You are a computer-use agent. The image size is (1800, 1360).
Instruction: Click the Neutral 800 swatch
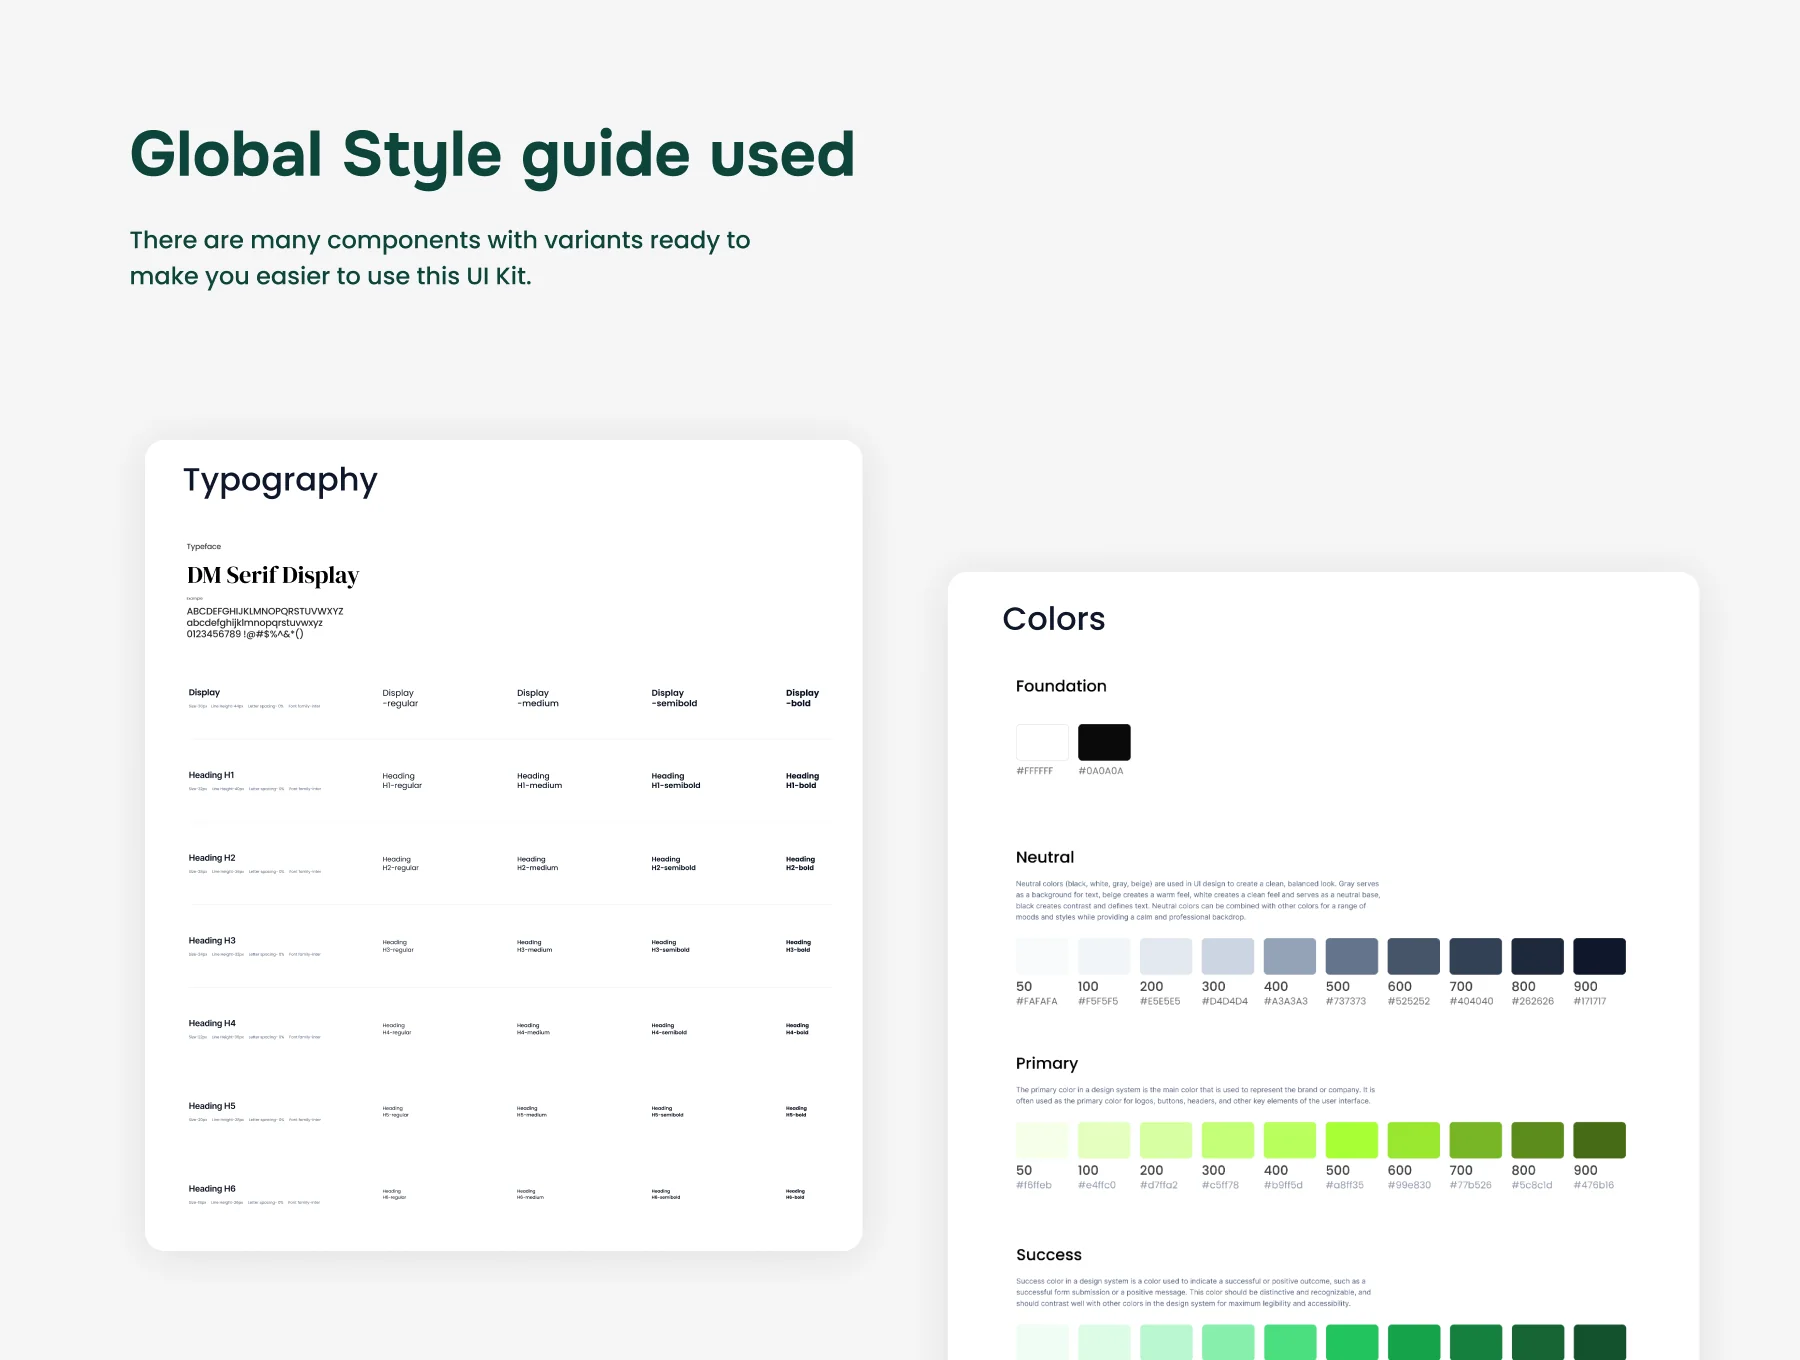[1538, 956]
